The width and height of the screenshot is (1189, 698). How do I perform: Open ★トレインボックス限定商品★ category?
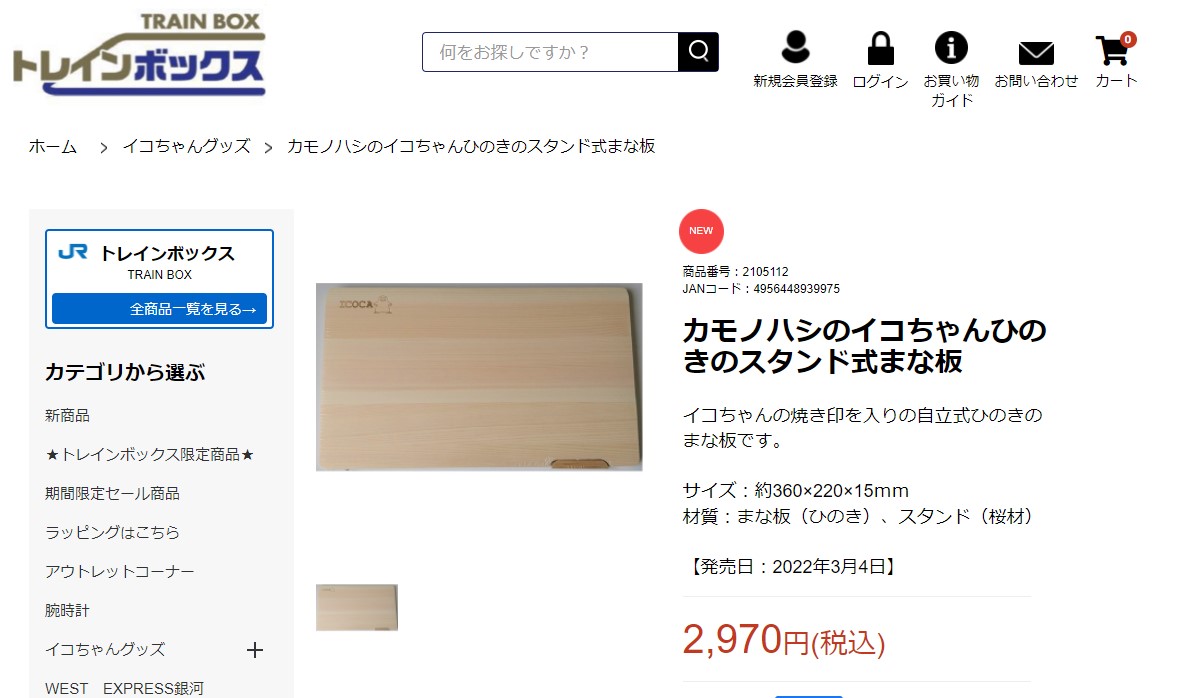click(149, 454)
